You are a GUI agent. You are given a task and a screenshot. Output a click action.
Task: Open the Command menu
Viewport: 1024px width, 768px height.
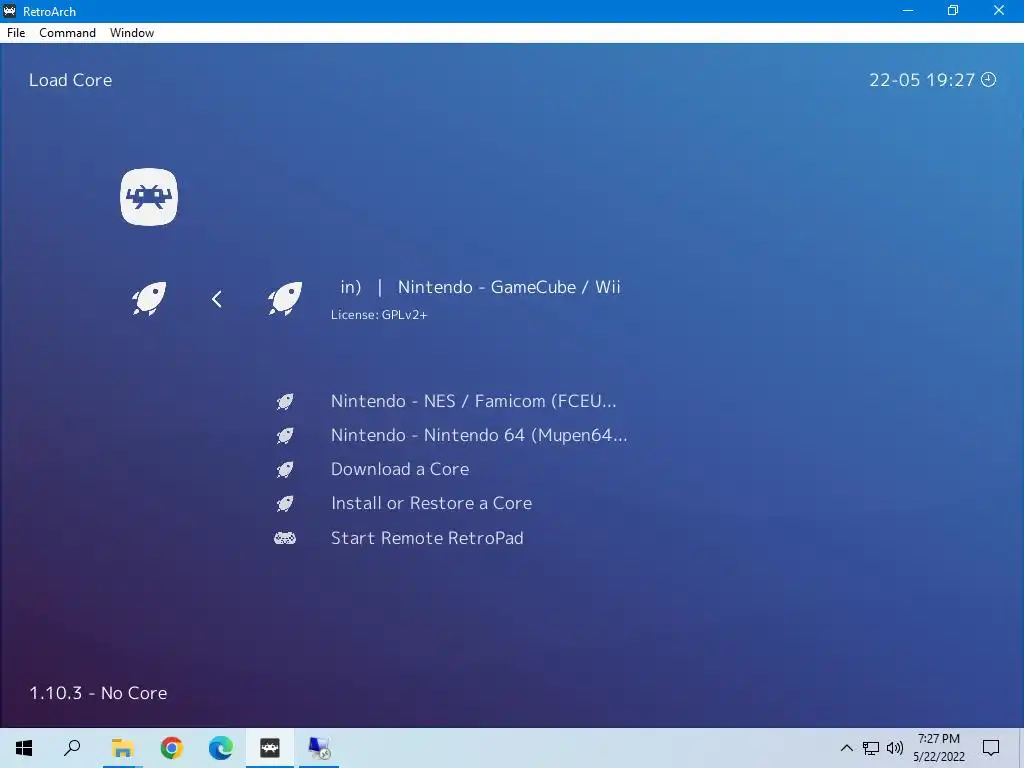(x=67, y=33)
